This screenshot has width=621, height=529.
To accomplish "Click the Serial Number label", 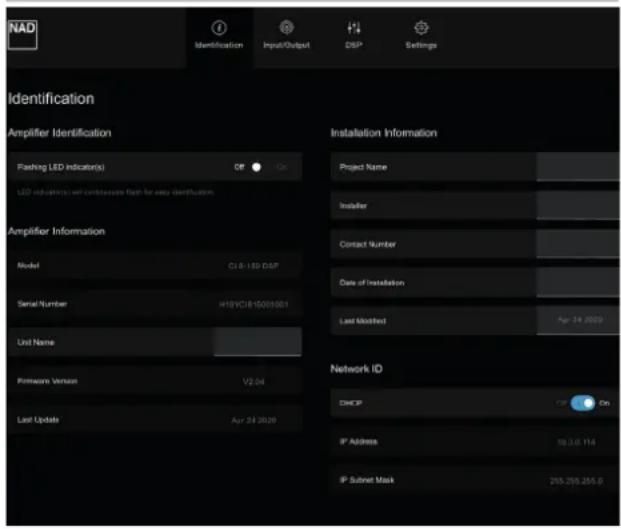I will click(x=42, y=304).
